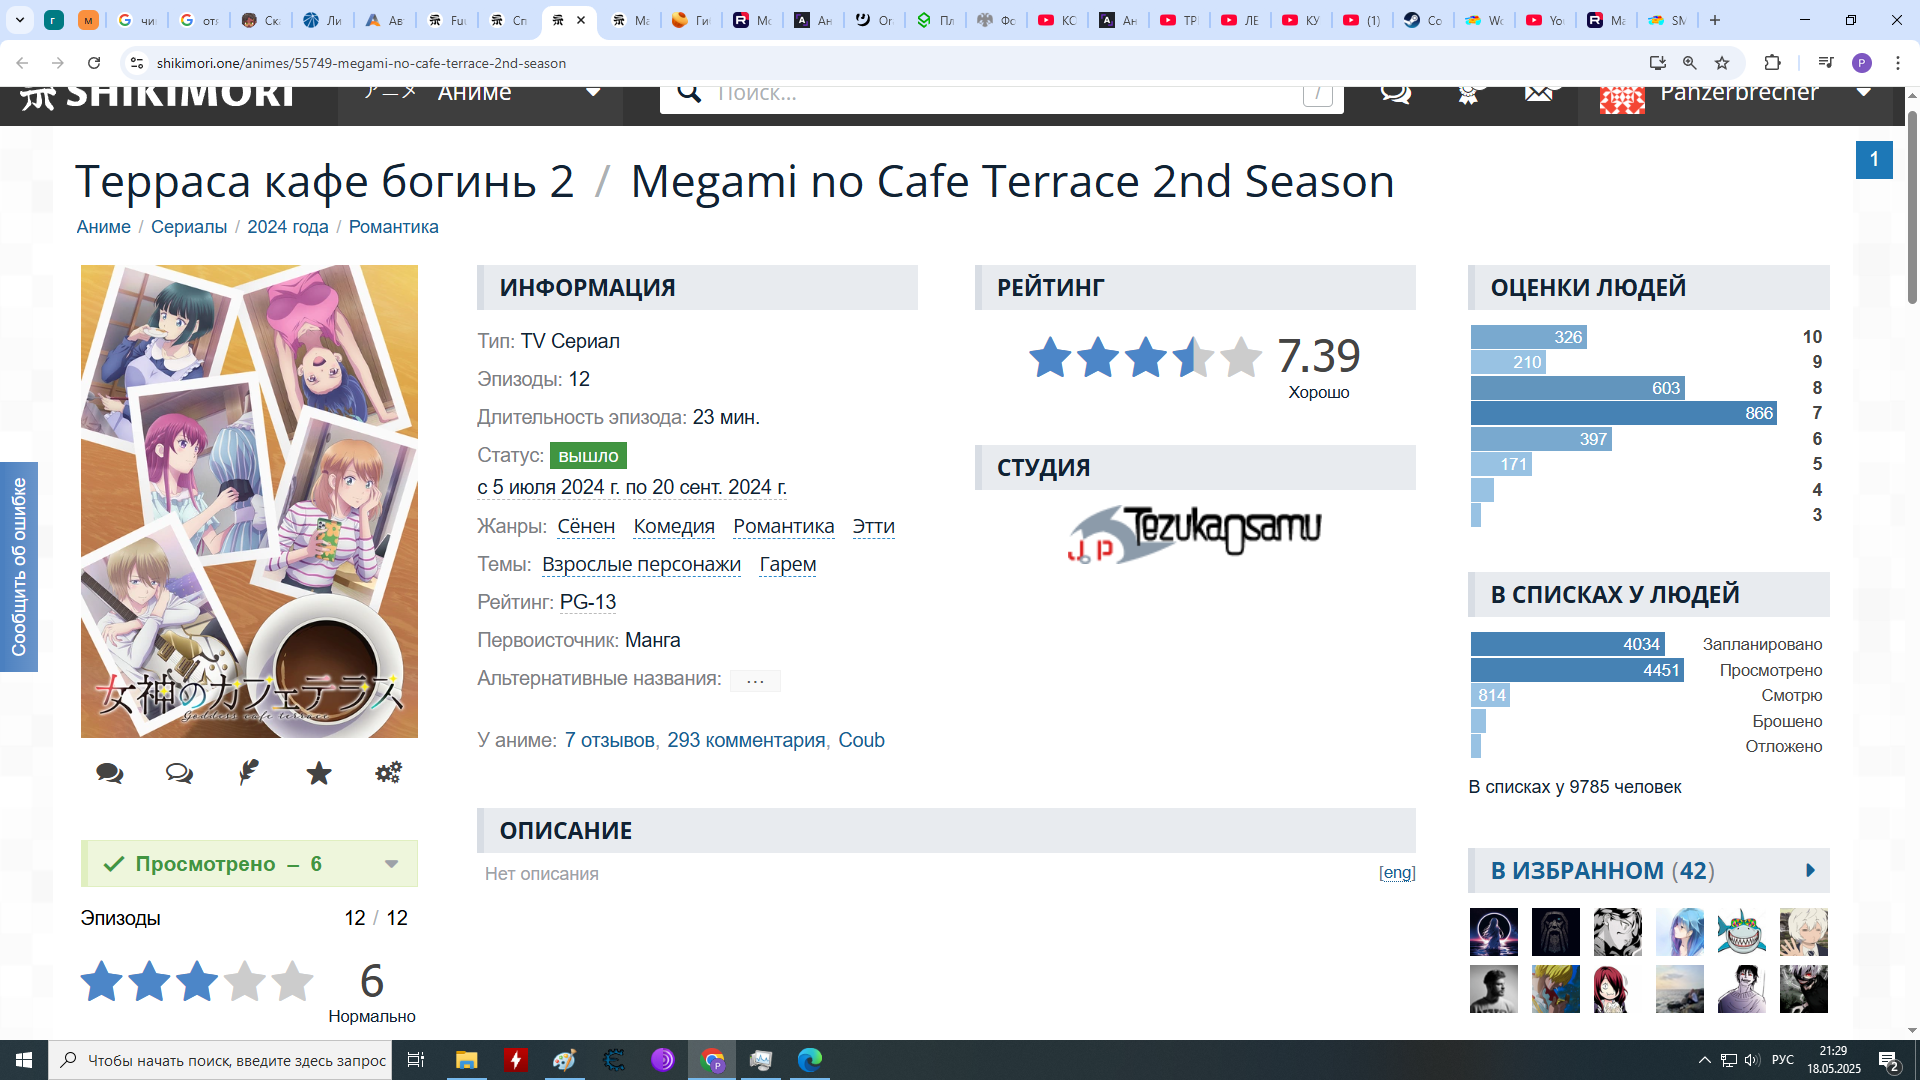Open mail messages icon in header
This screenshot has height=1080, width=1920.
tap(1540, 93)
